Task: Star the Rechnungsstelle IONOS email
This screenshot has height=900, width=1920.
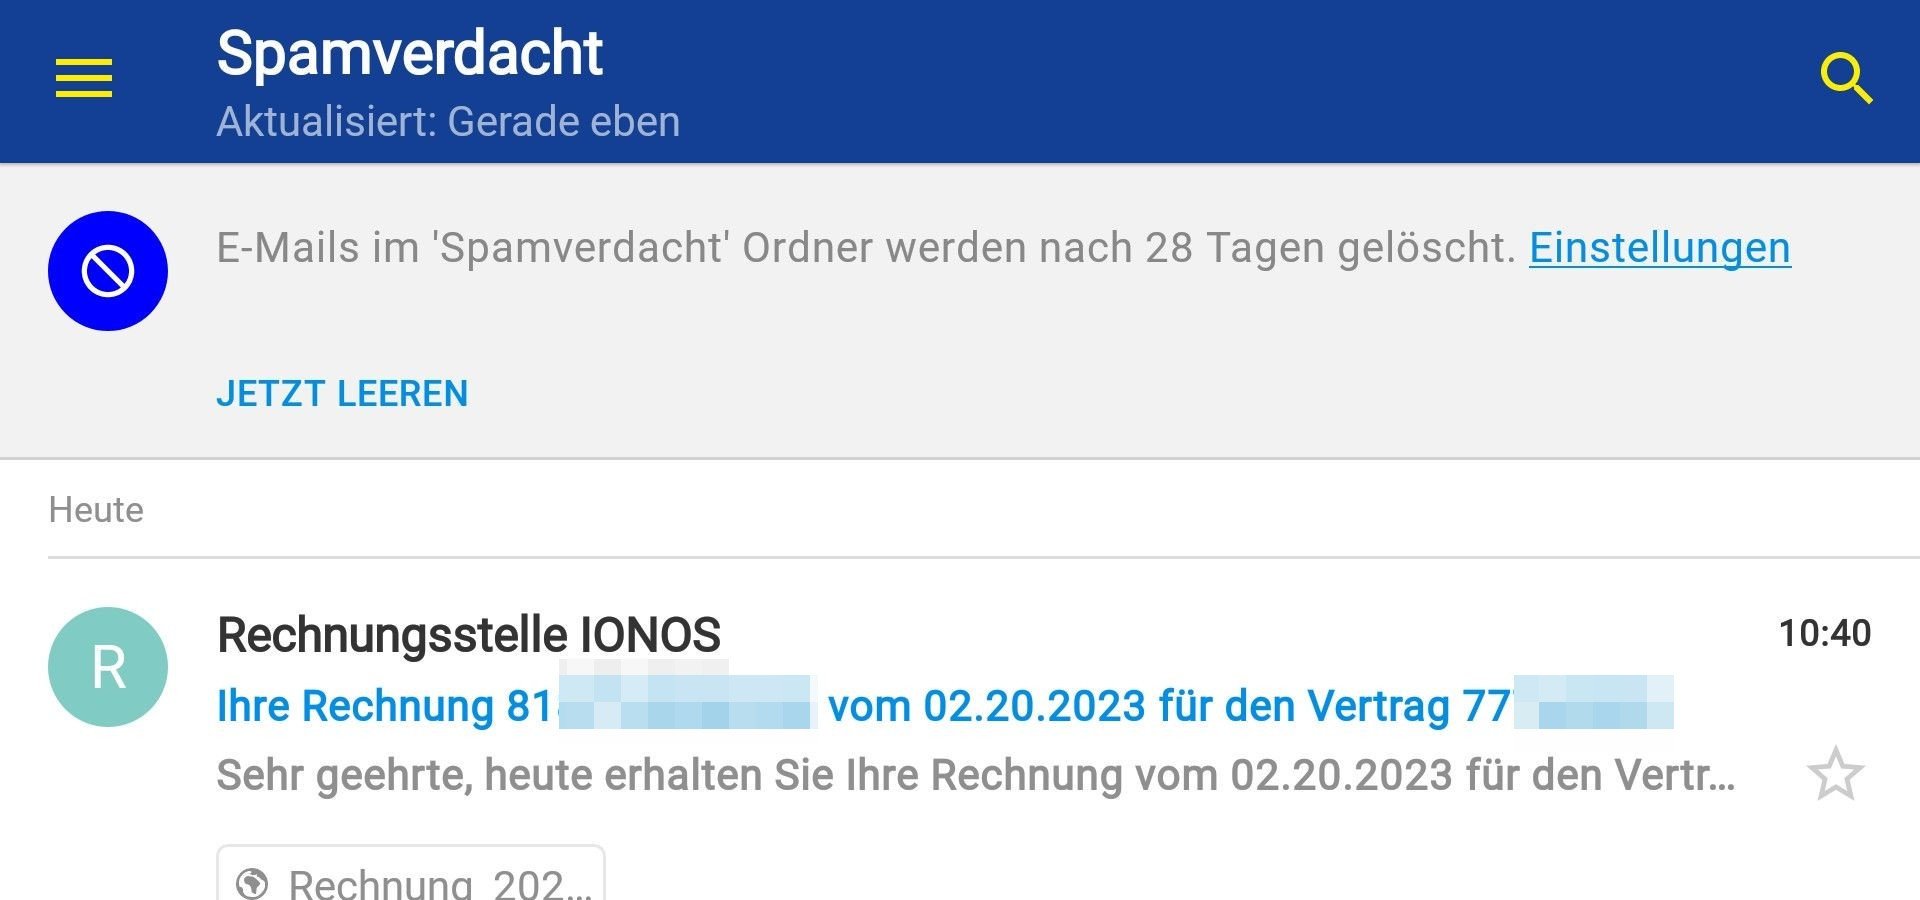Action: [1836, 774]
